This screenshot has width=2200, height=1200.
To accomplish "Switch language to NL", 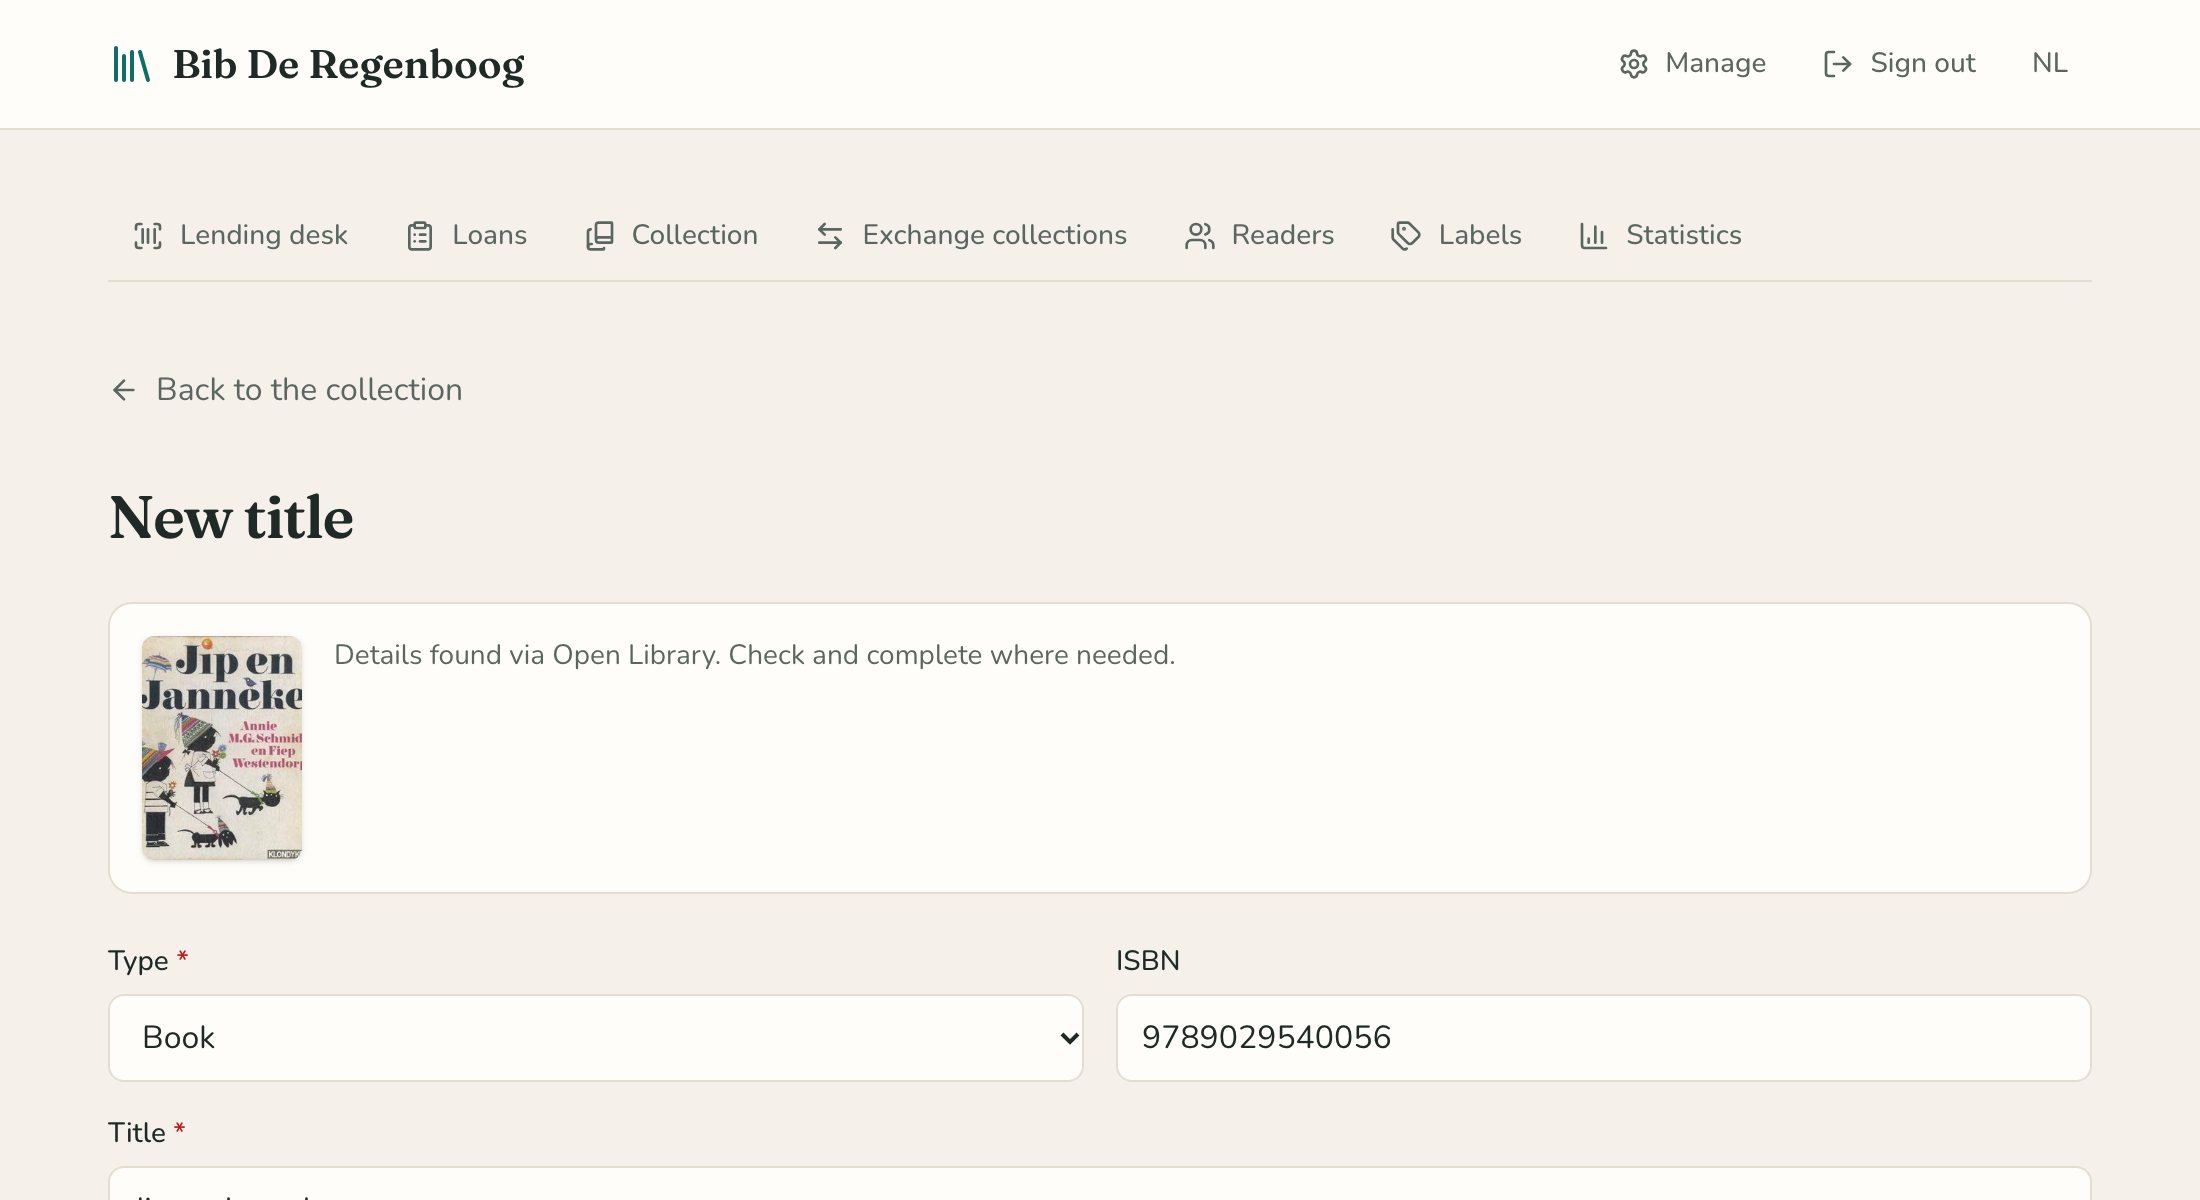I will pos(2049,63).
